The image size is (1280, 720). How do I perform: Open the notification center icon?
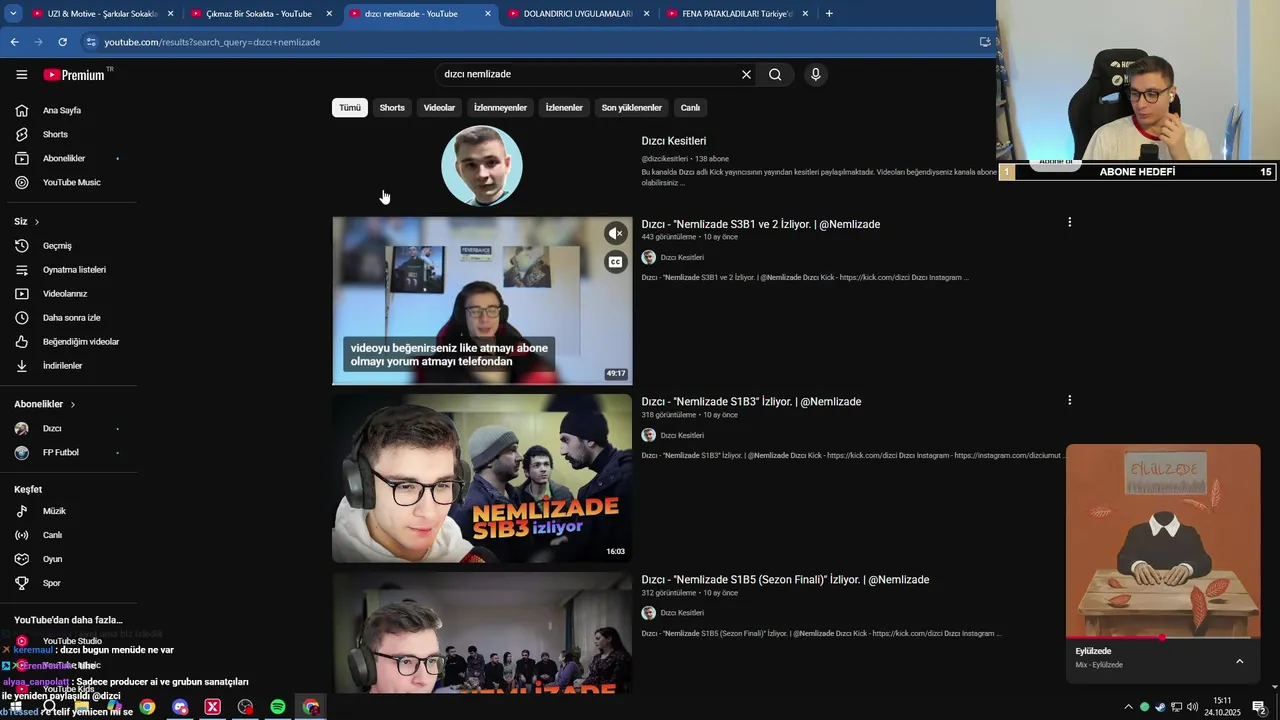(x=1259, y=707)
